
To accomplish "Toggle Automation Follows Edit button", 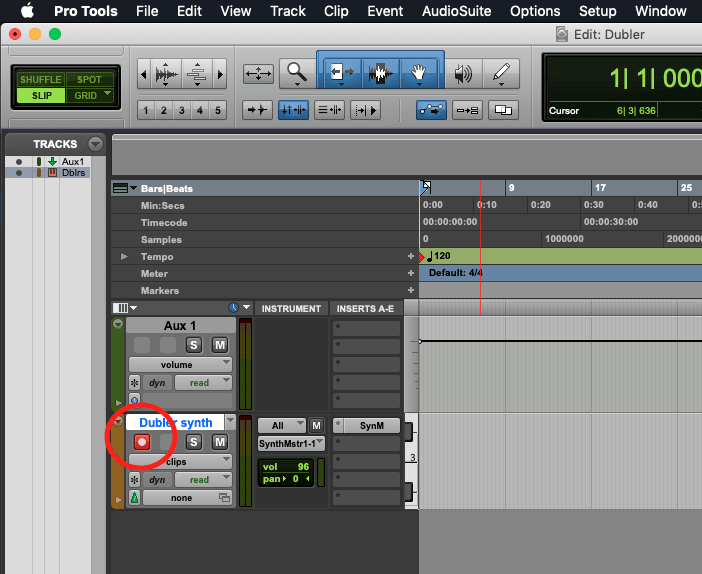I will click(431, 110).
